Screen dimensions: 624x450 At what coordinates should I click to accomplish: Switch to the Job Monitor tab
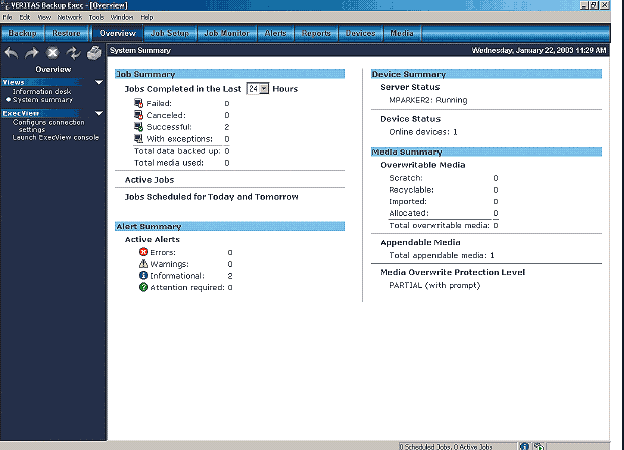pos(225,33)
